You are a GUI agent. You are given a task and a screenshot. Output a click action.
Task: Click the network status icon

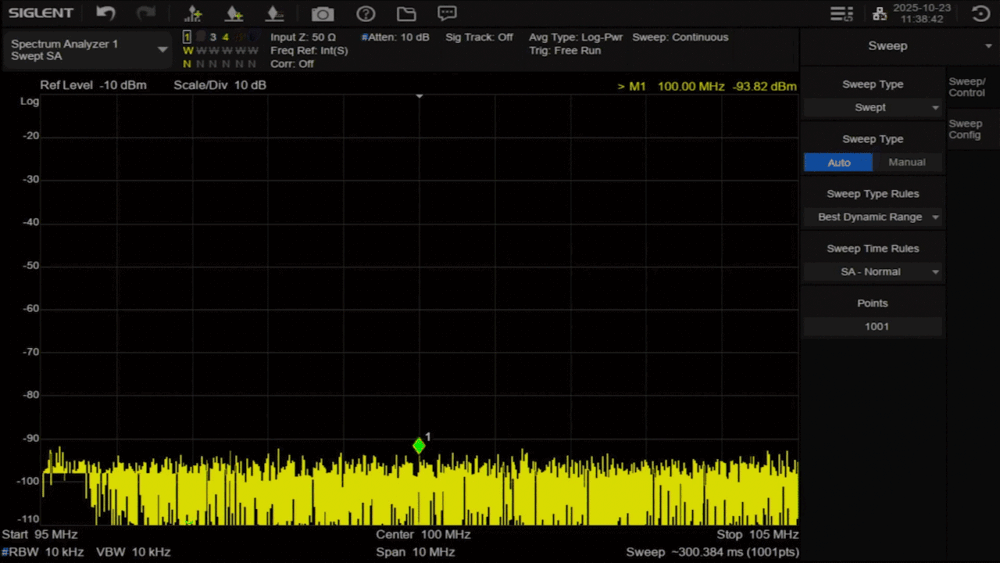click(879, 13)
